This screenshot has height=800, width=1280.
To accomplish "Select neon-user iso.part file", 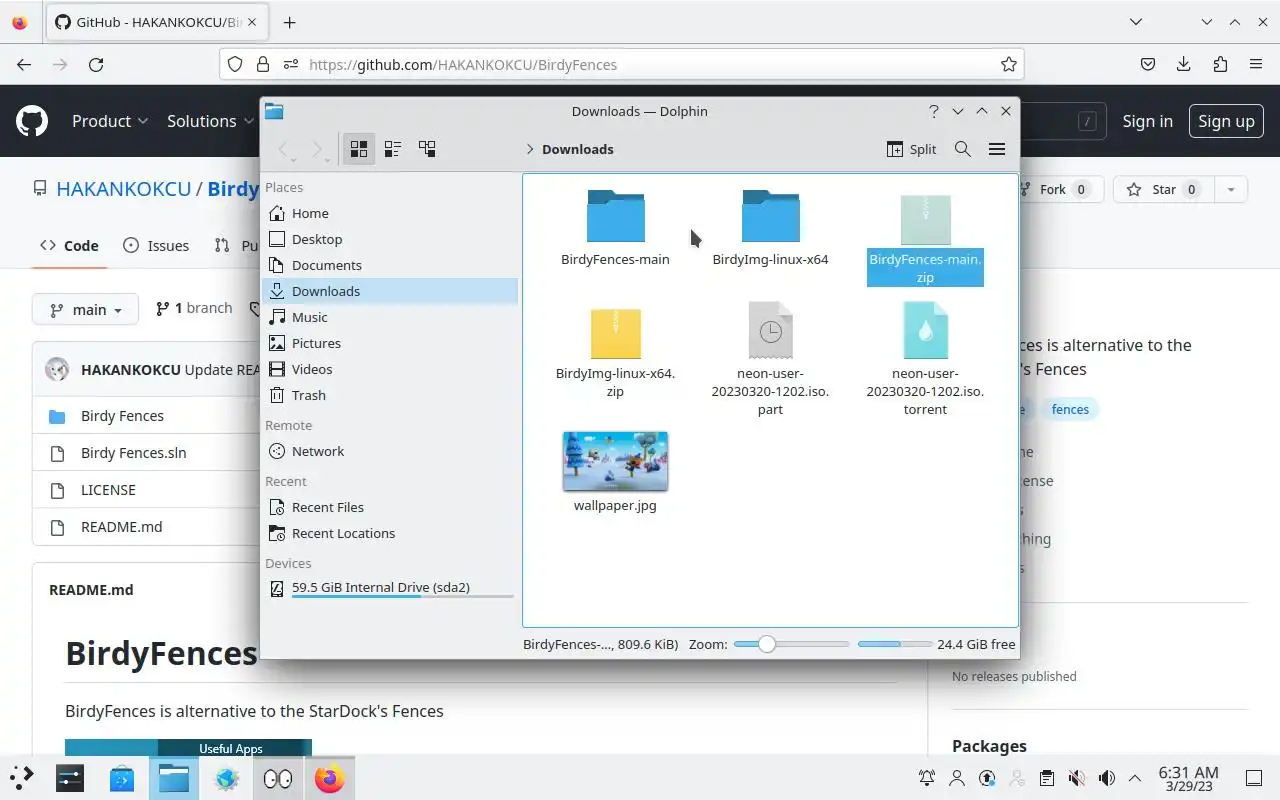I will (770, 360).
